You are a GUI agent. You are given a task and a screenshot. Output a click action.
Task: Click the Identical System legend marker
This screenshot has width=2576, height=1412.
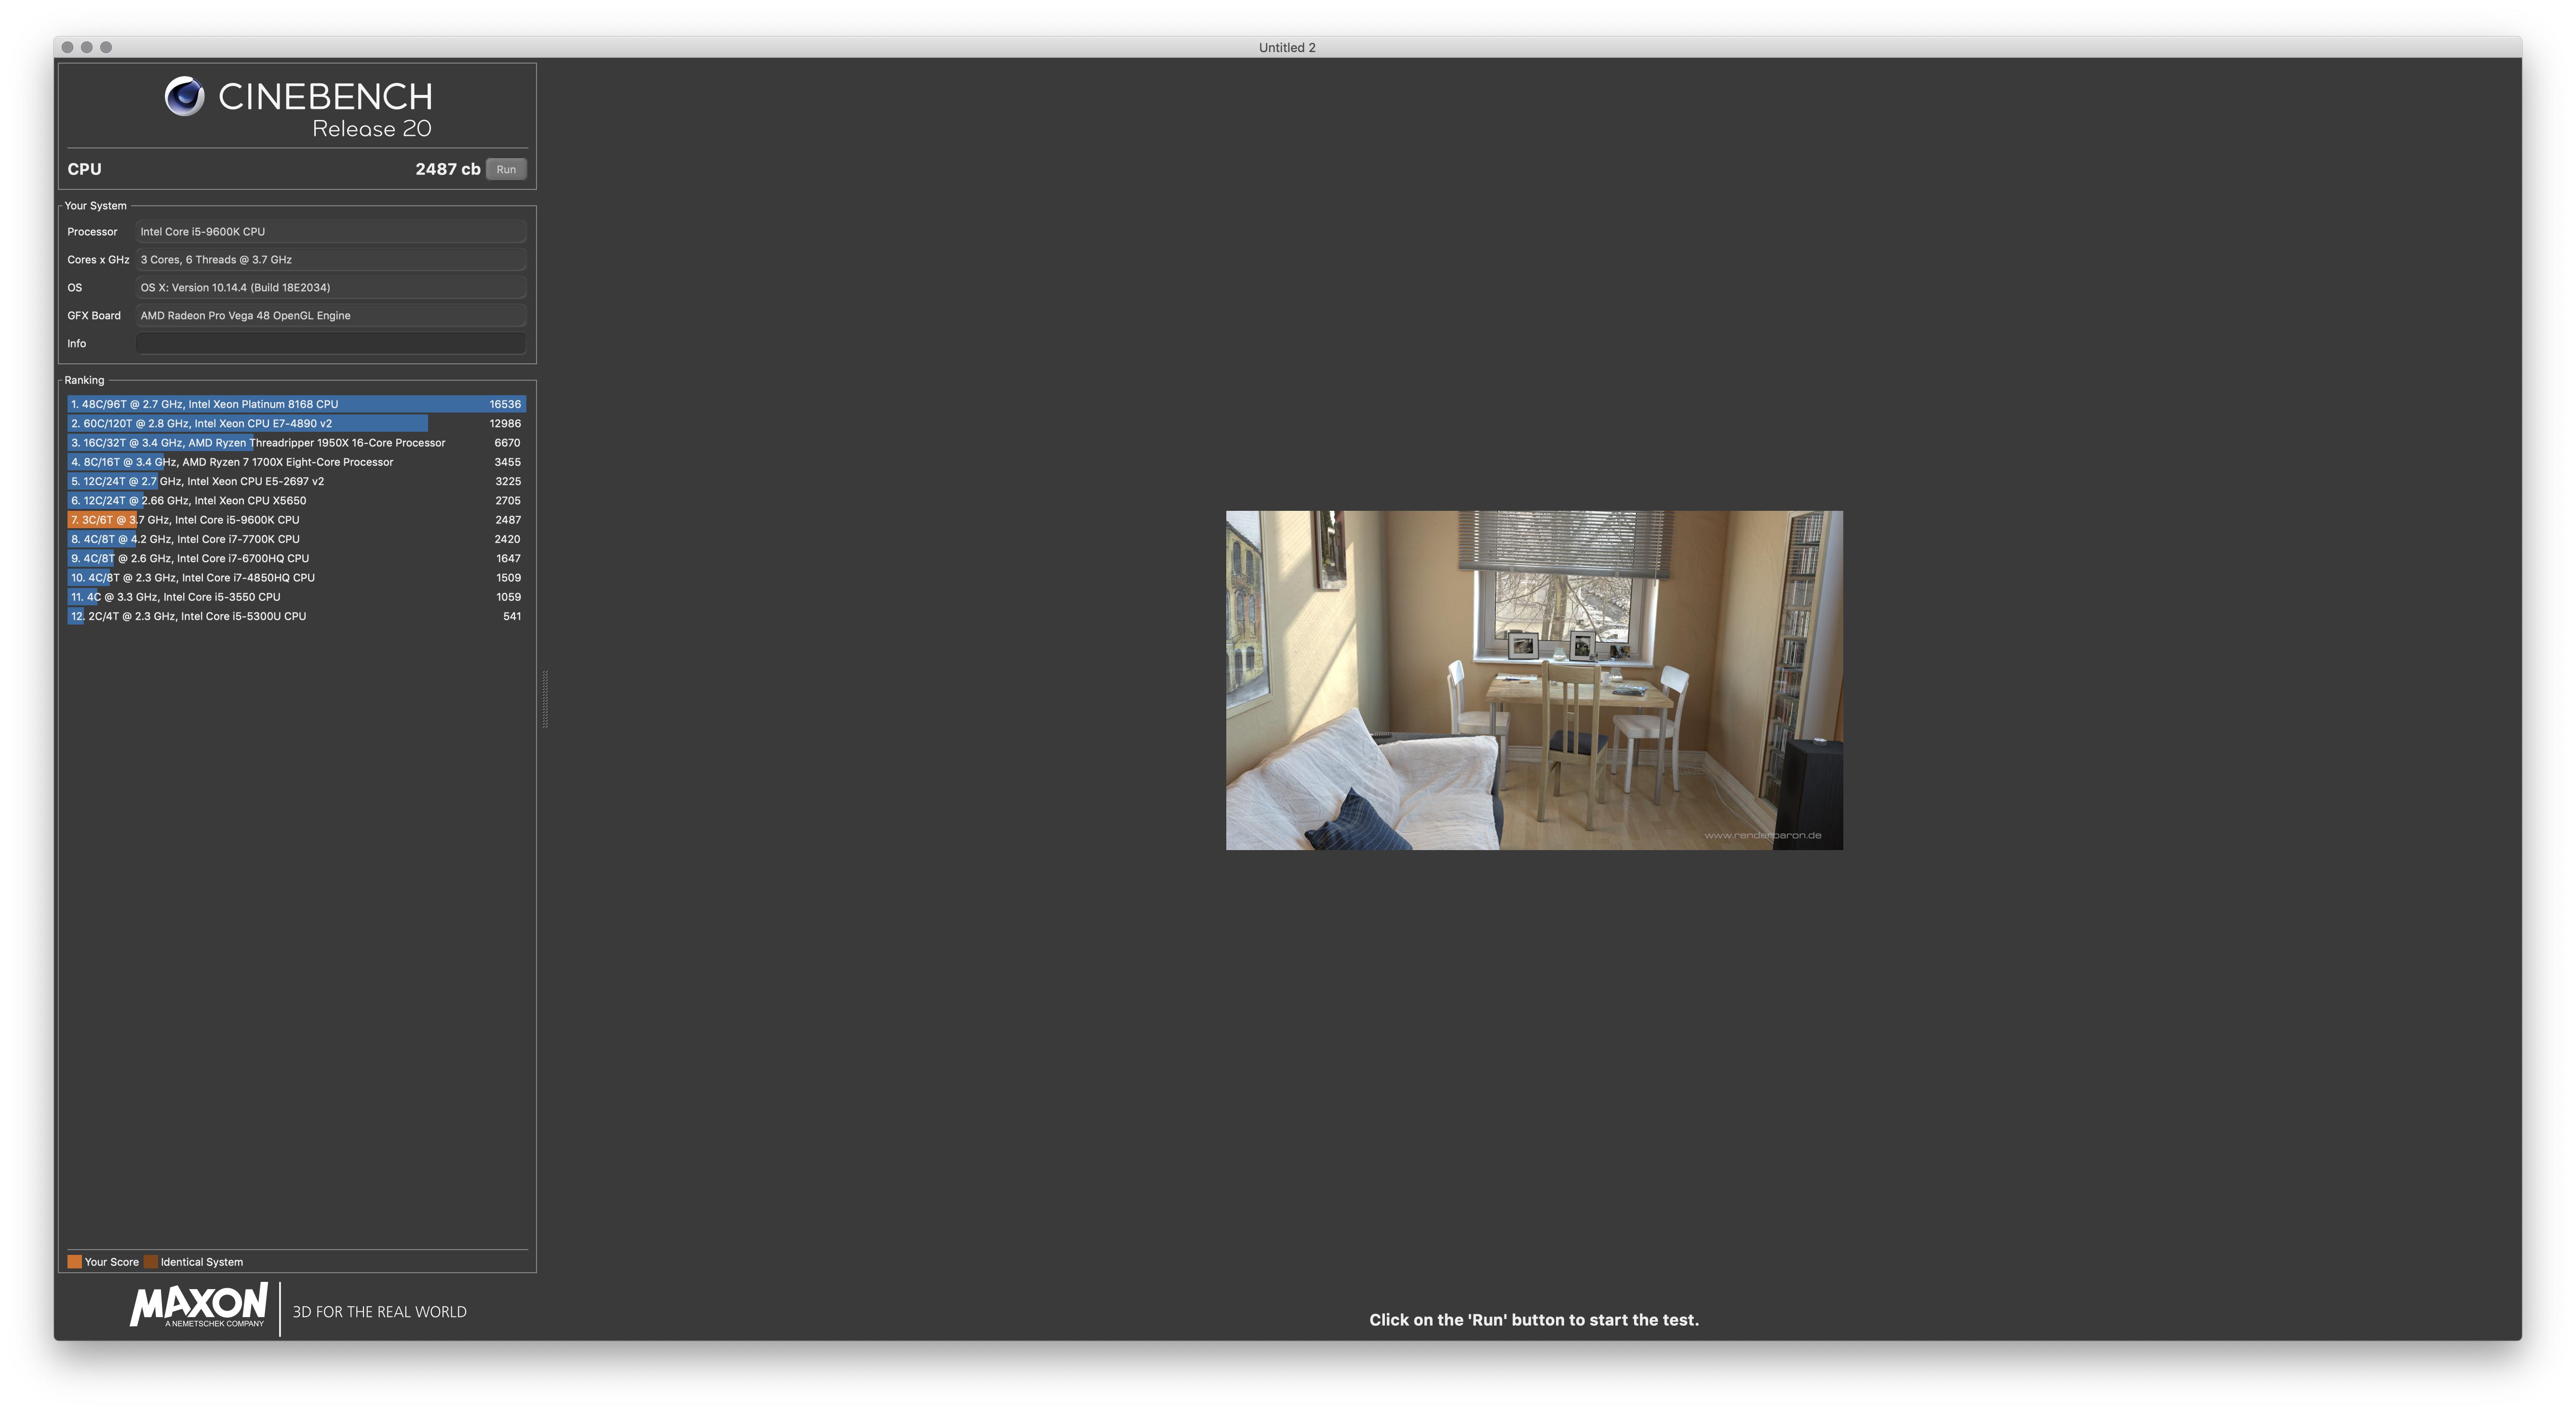(x=150, y=1261)
